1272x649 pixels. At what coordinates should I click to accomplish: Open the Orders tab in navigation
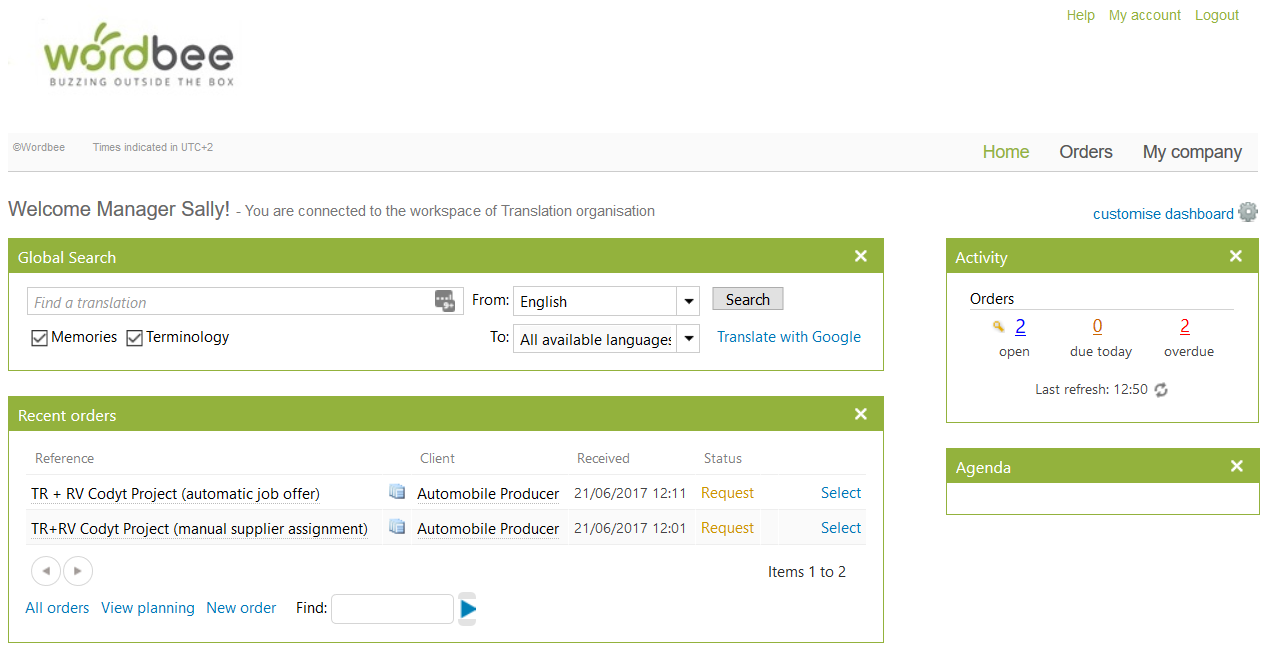1085,152
